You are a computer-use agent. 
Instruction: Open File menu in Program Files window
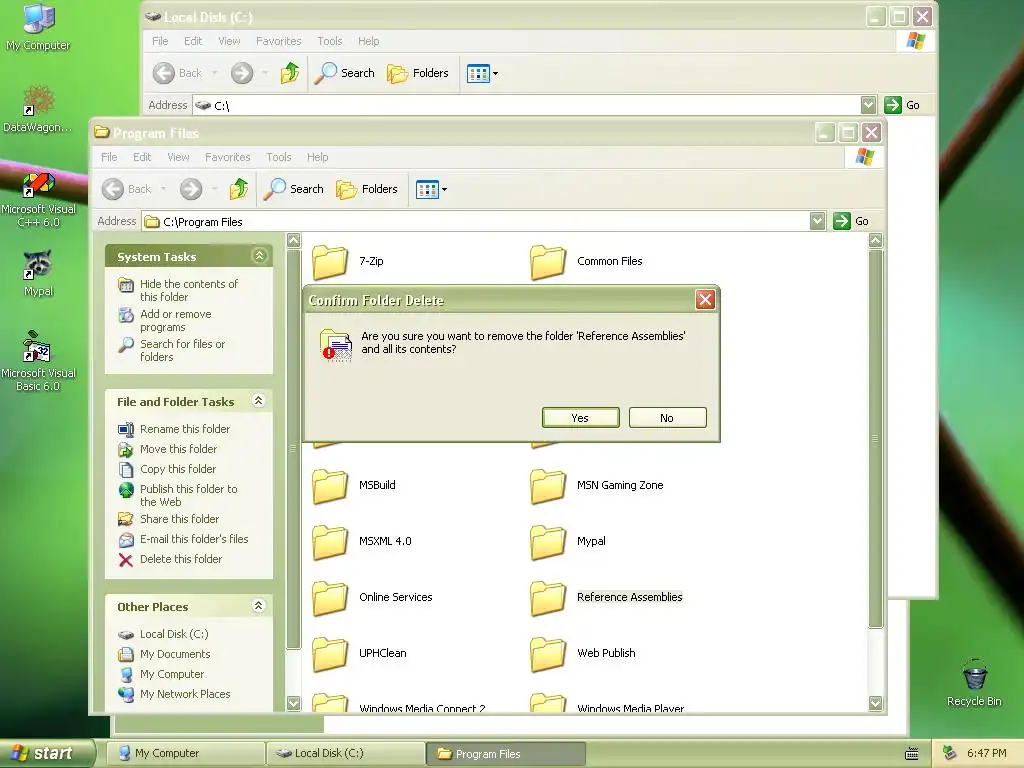[109, 157]
